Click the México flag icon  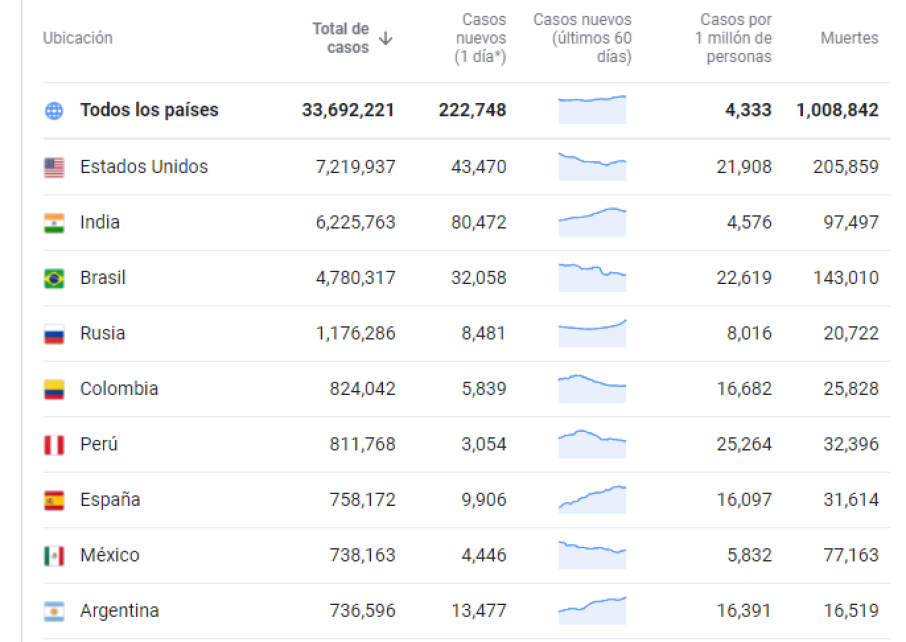[x=54, y=556]
